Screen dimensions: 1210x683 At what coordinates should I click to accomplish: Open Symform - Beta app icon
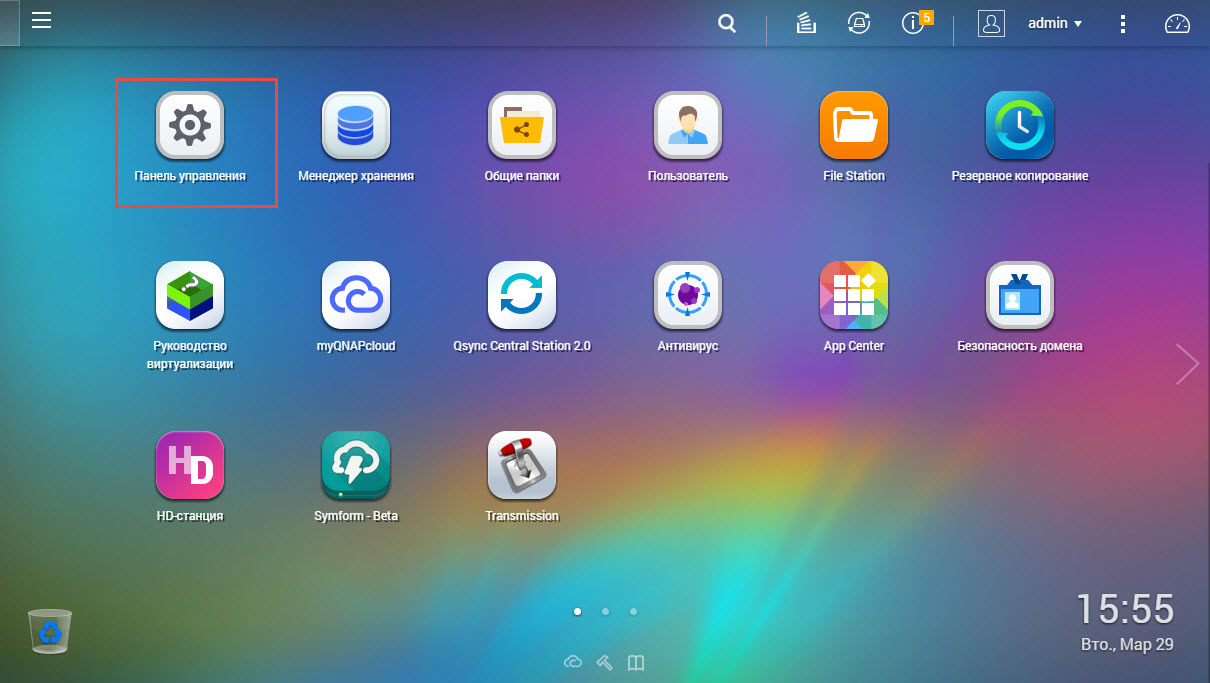(356, 465)
